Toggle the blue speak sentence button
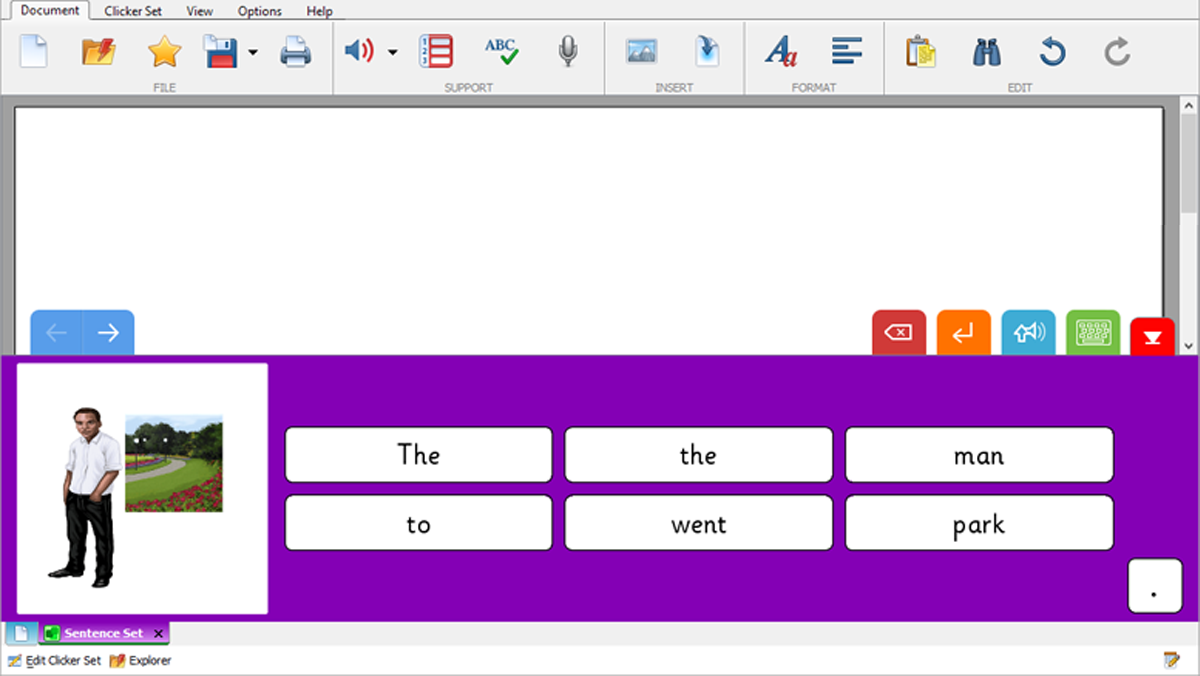 coord(1028,333)
